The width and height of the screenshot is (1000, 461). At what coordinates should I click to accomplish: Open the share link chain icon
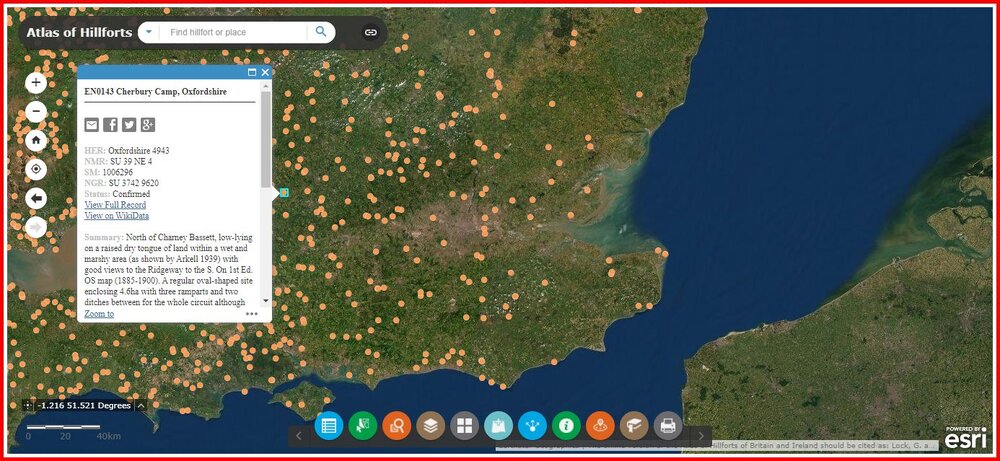click(371, 32)
